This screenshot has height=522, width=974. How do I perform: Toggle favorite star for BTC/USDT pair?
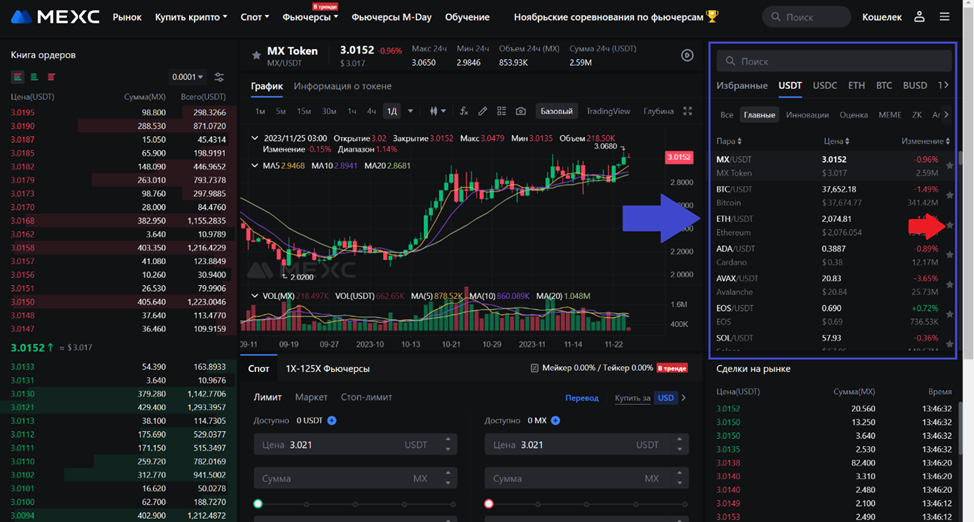click(x=949, y=195)
